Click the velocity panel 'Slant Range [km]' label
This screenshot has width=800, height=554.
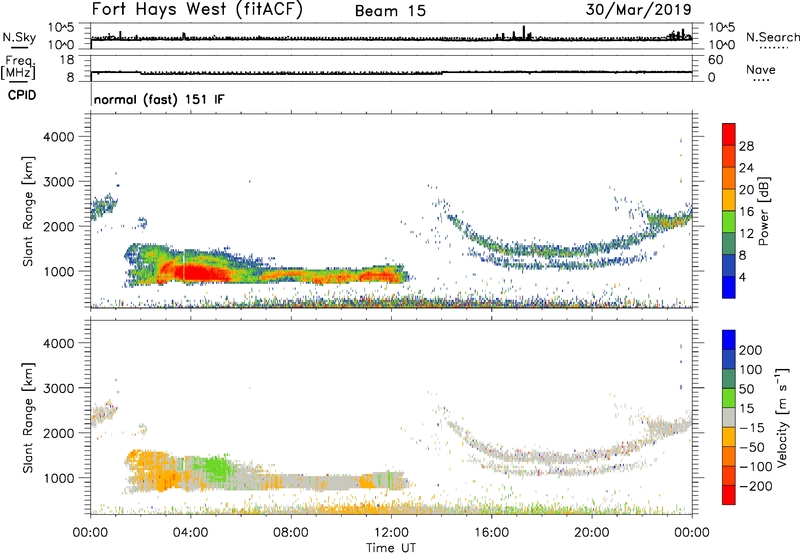click(x=28, y=417)
